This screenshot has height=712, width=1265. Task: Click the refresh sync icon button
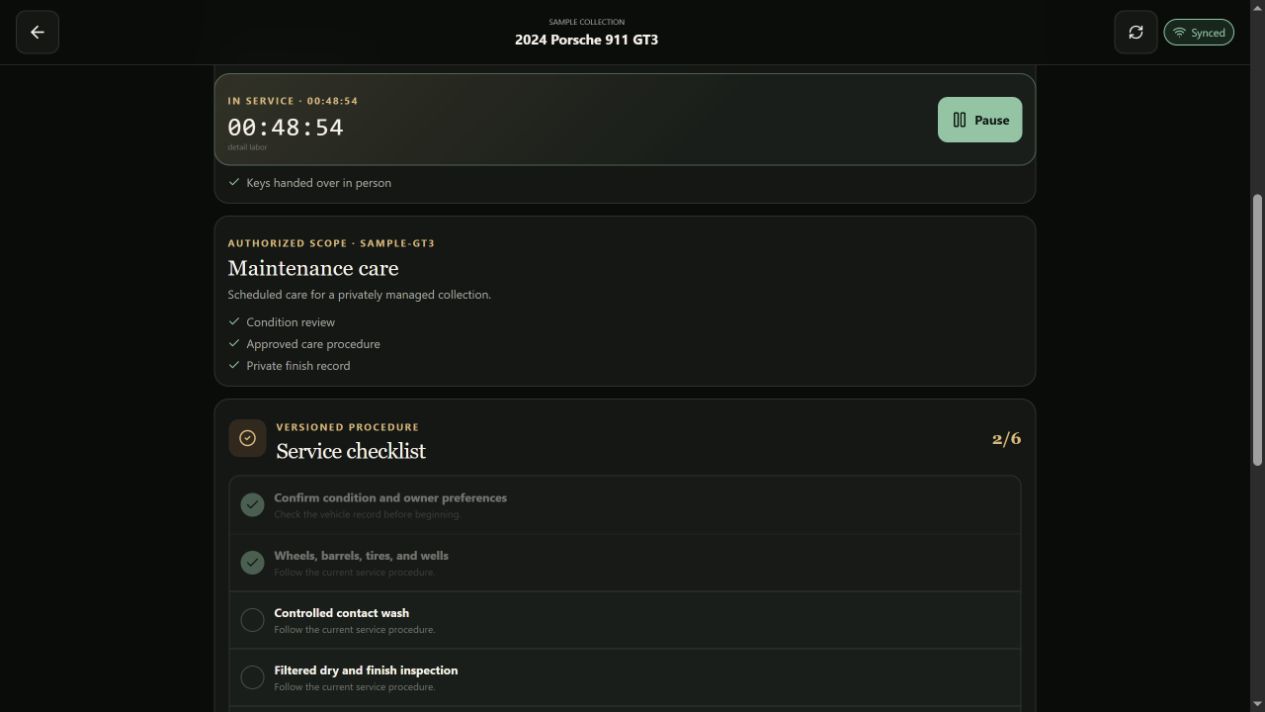(x=1135, y=32)
